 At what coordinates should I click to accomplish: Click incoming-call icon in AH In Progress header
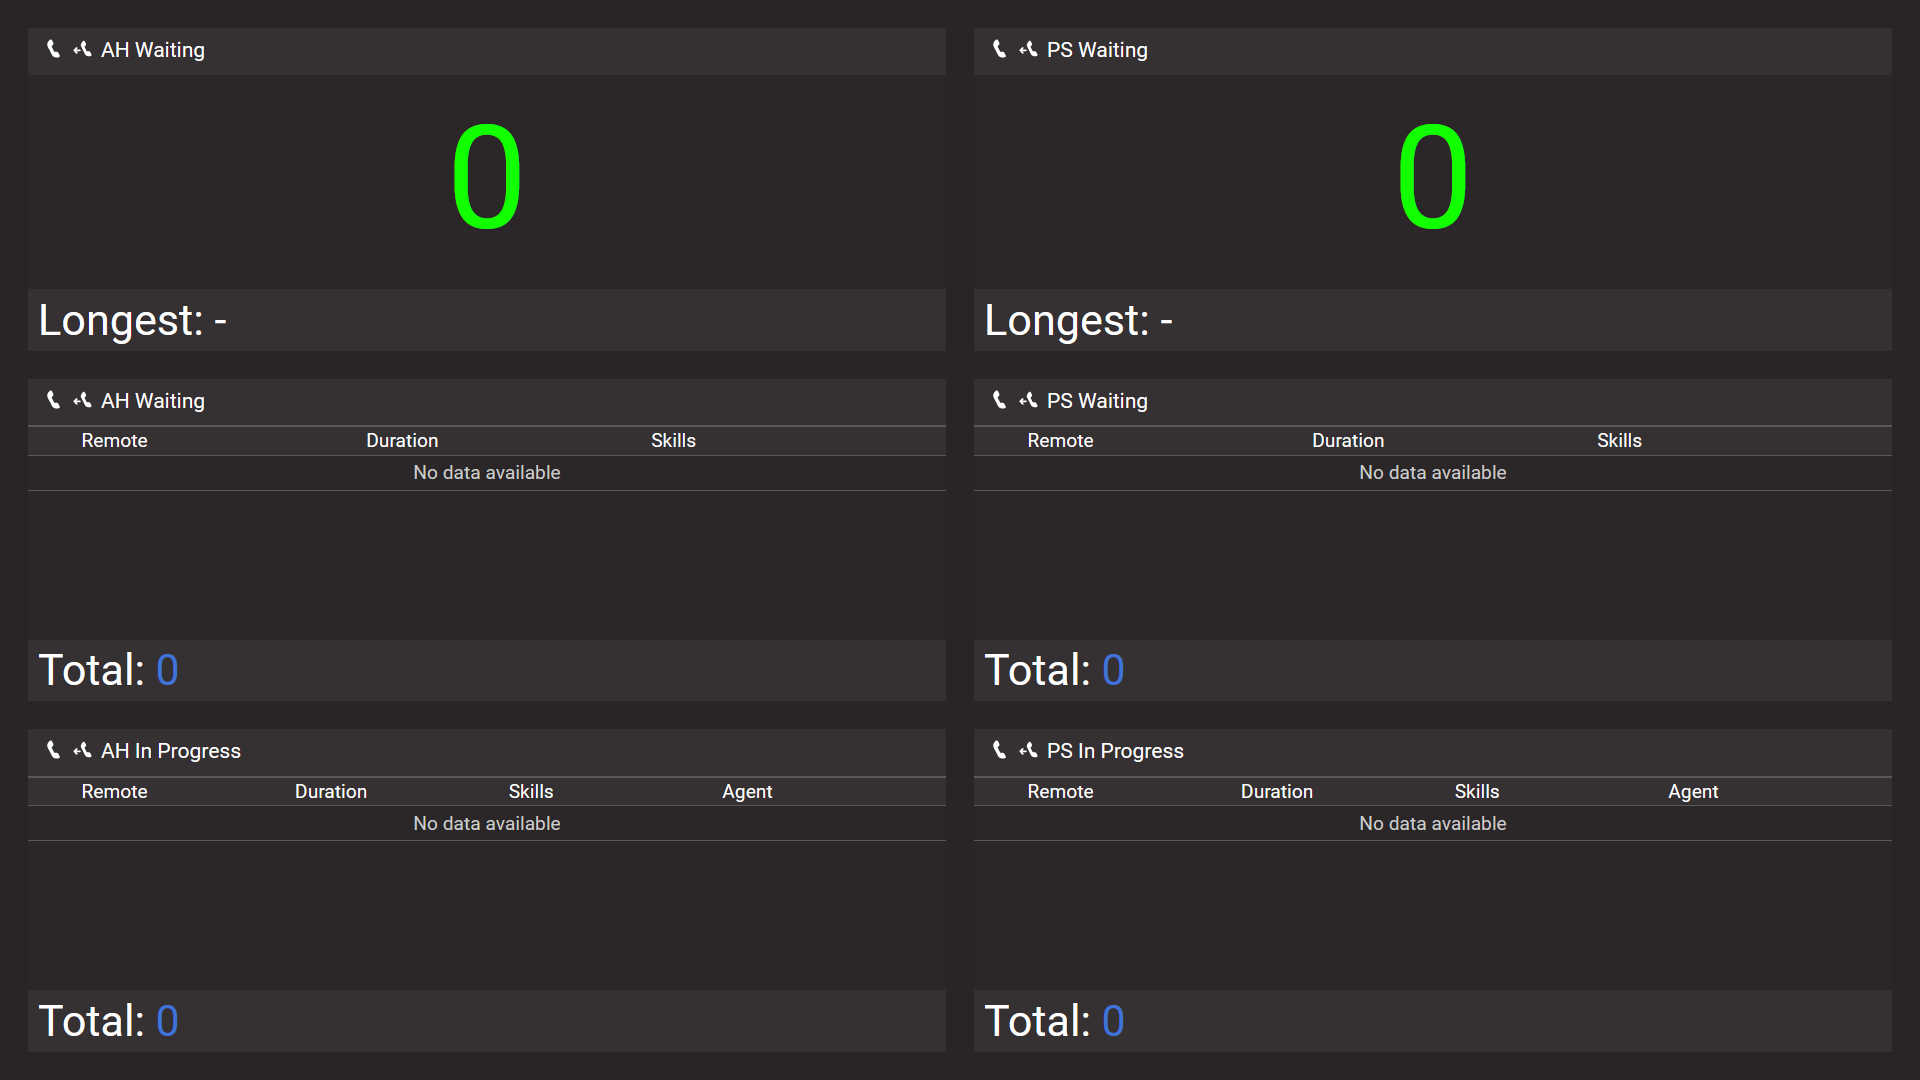pyautogui.click(x=82, y=750)
